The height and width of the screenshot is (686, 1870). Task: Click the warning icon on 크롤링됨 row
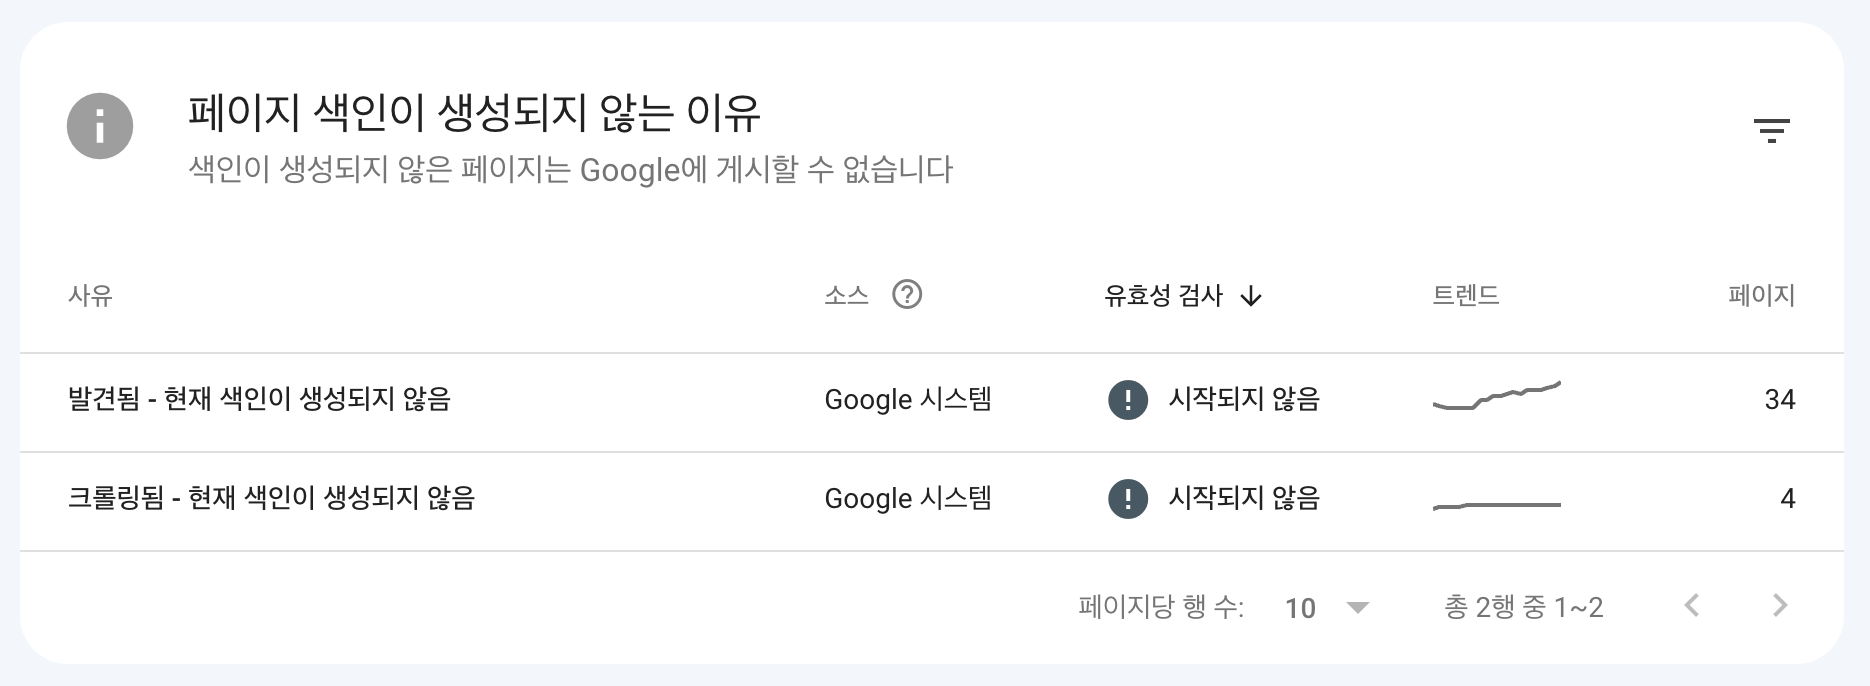point(1127,497)
